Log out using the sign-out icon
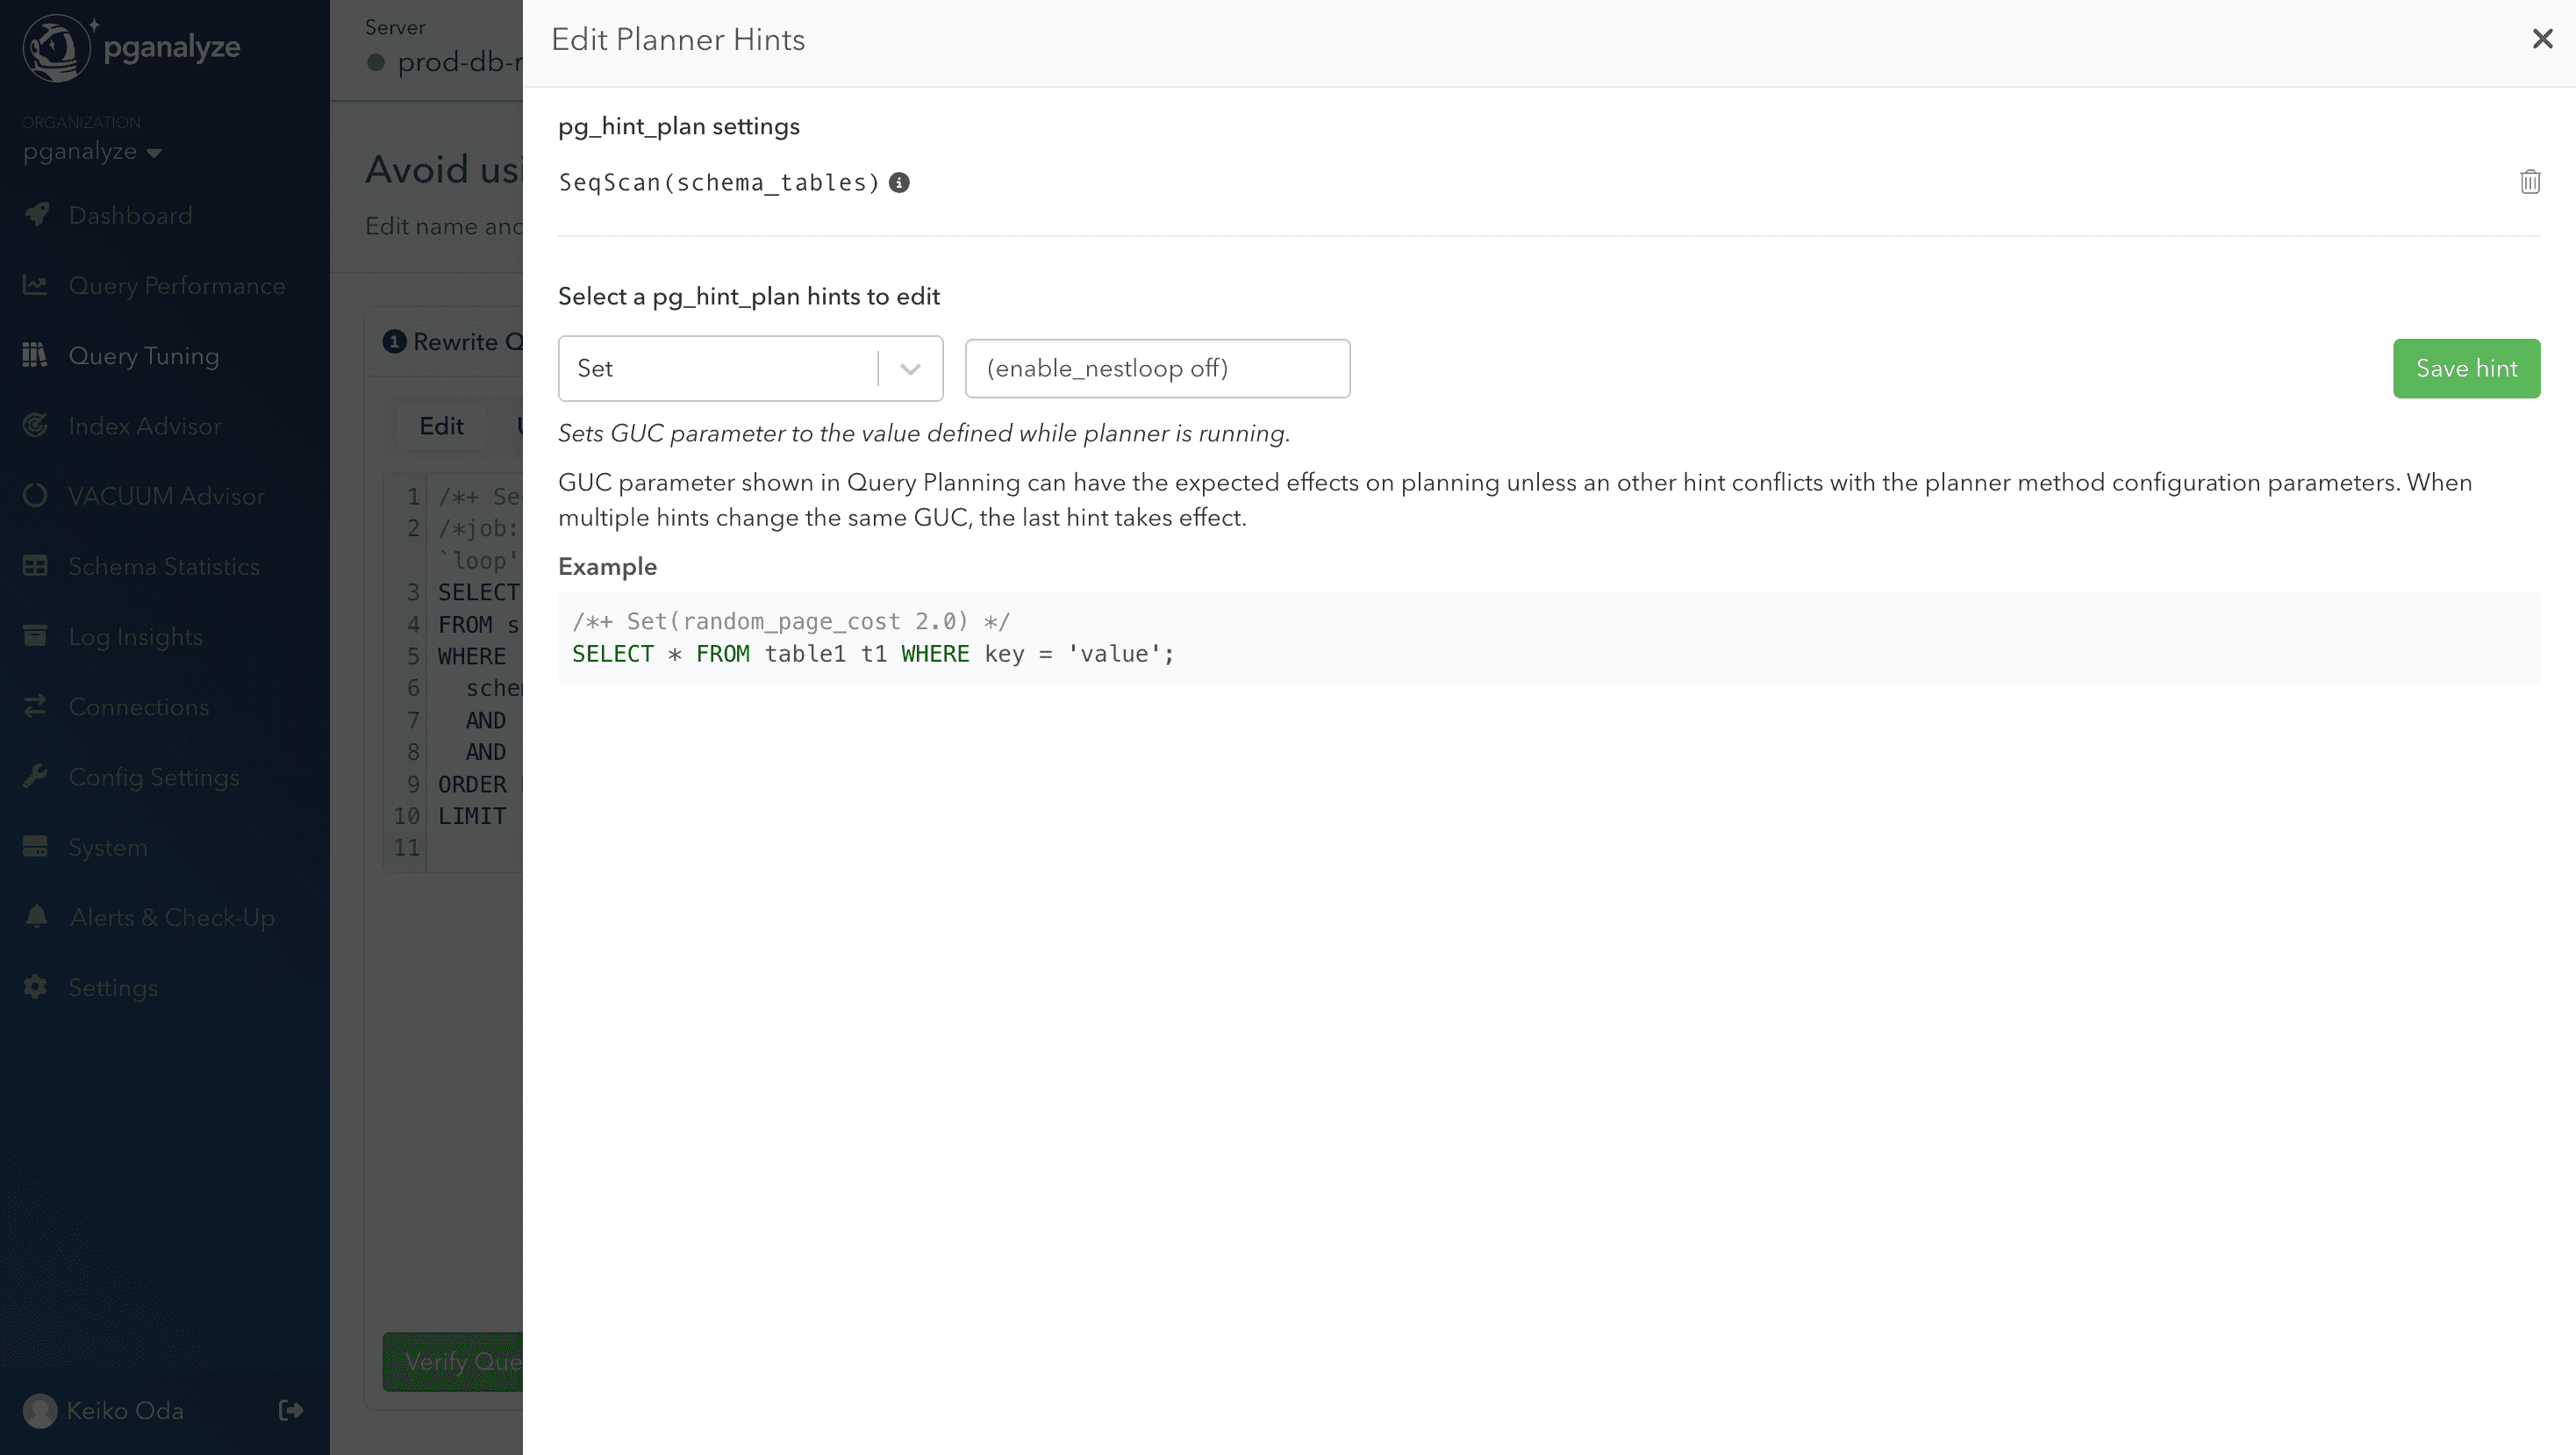Screen dimensions: 2576x1455 pyautogui.click(x=290, y=1410)
